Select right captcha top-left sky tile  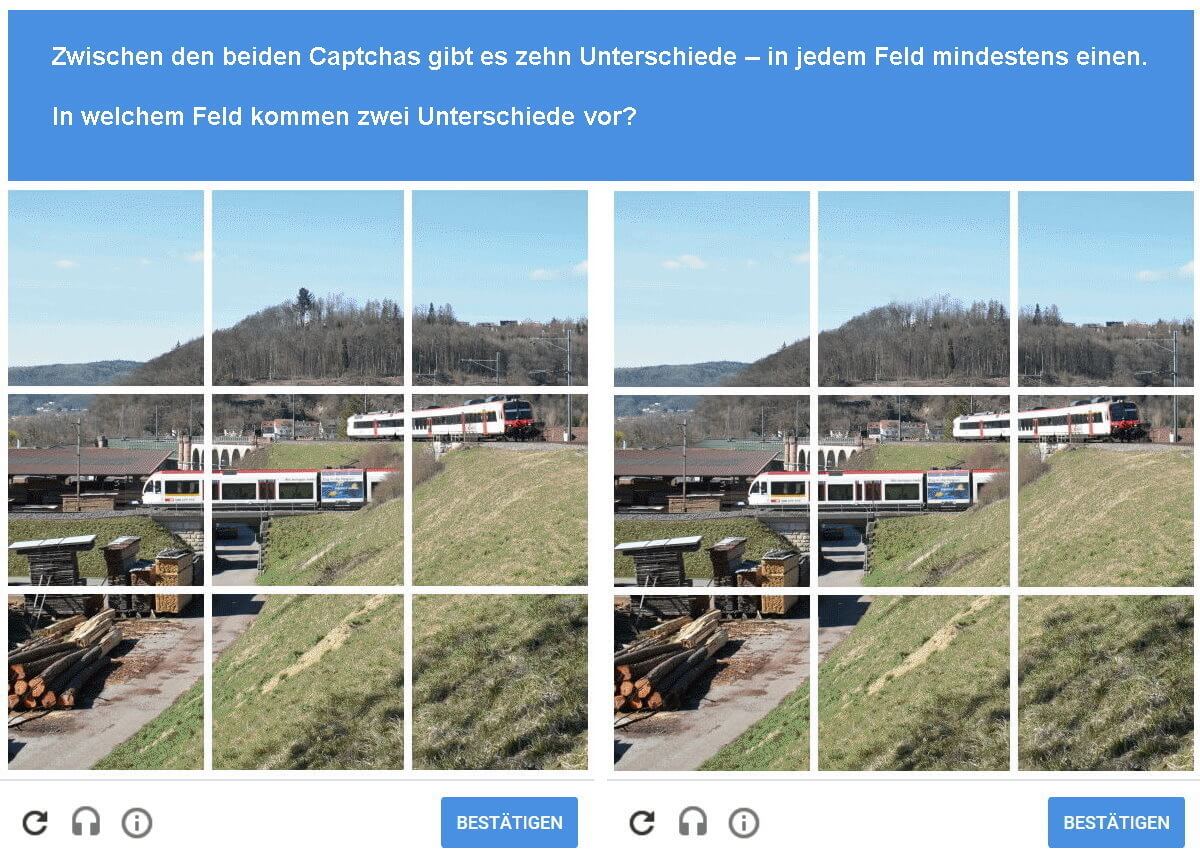pos(712,288)
